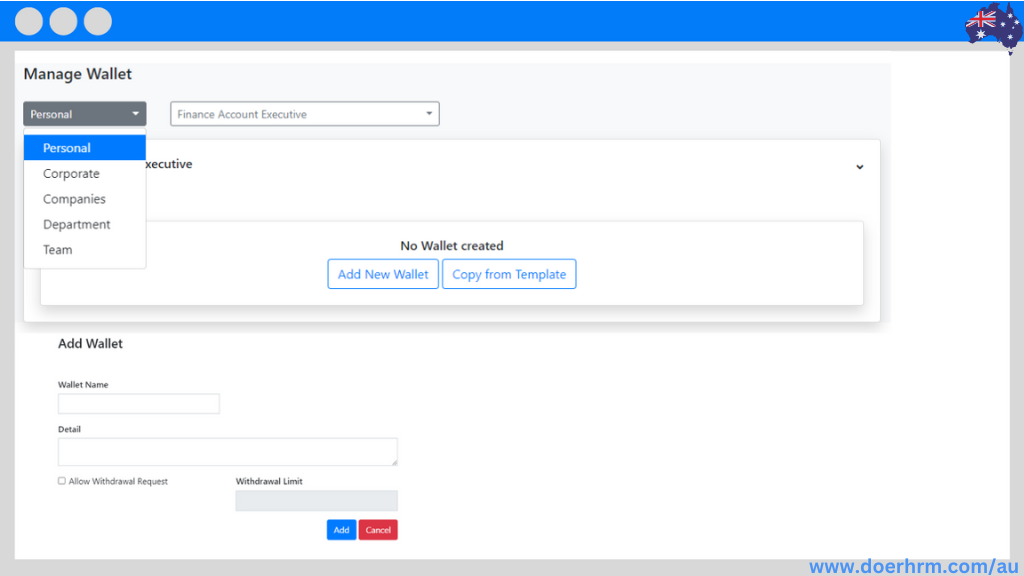This screenshot has height=576, width=1024.
Task: Open the Finance Account Executive dropdown
Action: pos(304,114)
